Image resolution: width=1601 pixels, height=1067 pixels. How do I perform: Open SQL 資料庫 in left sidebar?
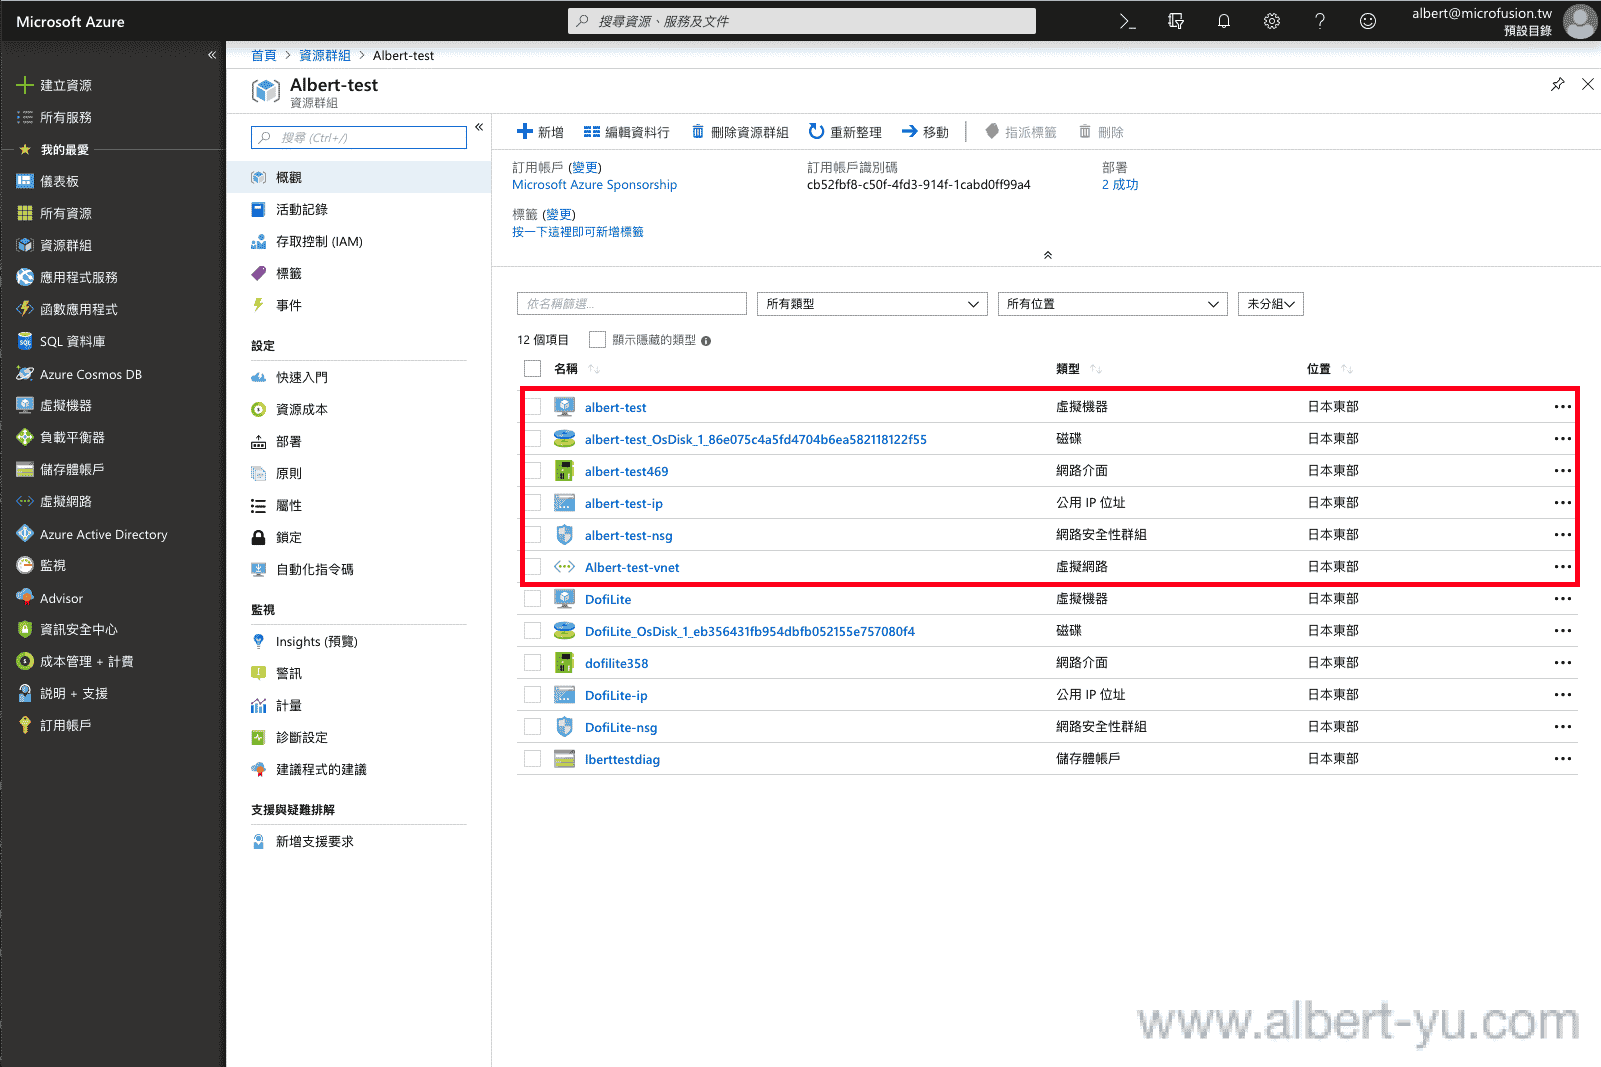(61, 341)
